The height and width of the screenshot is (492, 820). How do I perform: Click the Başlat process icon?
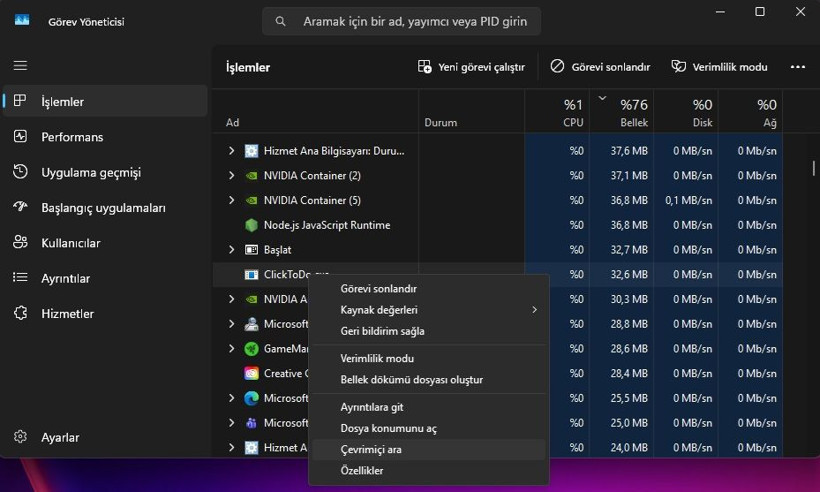point(252,250)
